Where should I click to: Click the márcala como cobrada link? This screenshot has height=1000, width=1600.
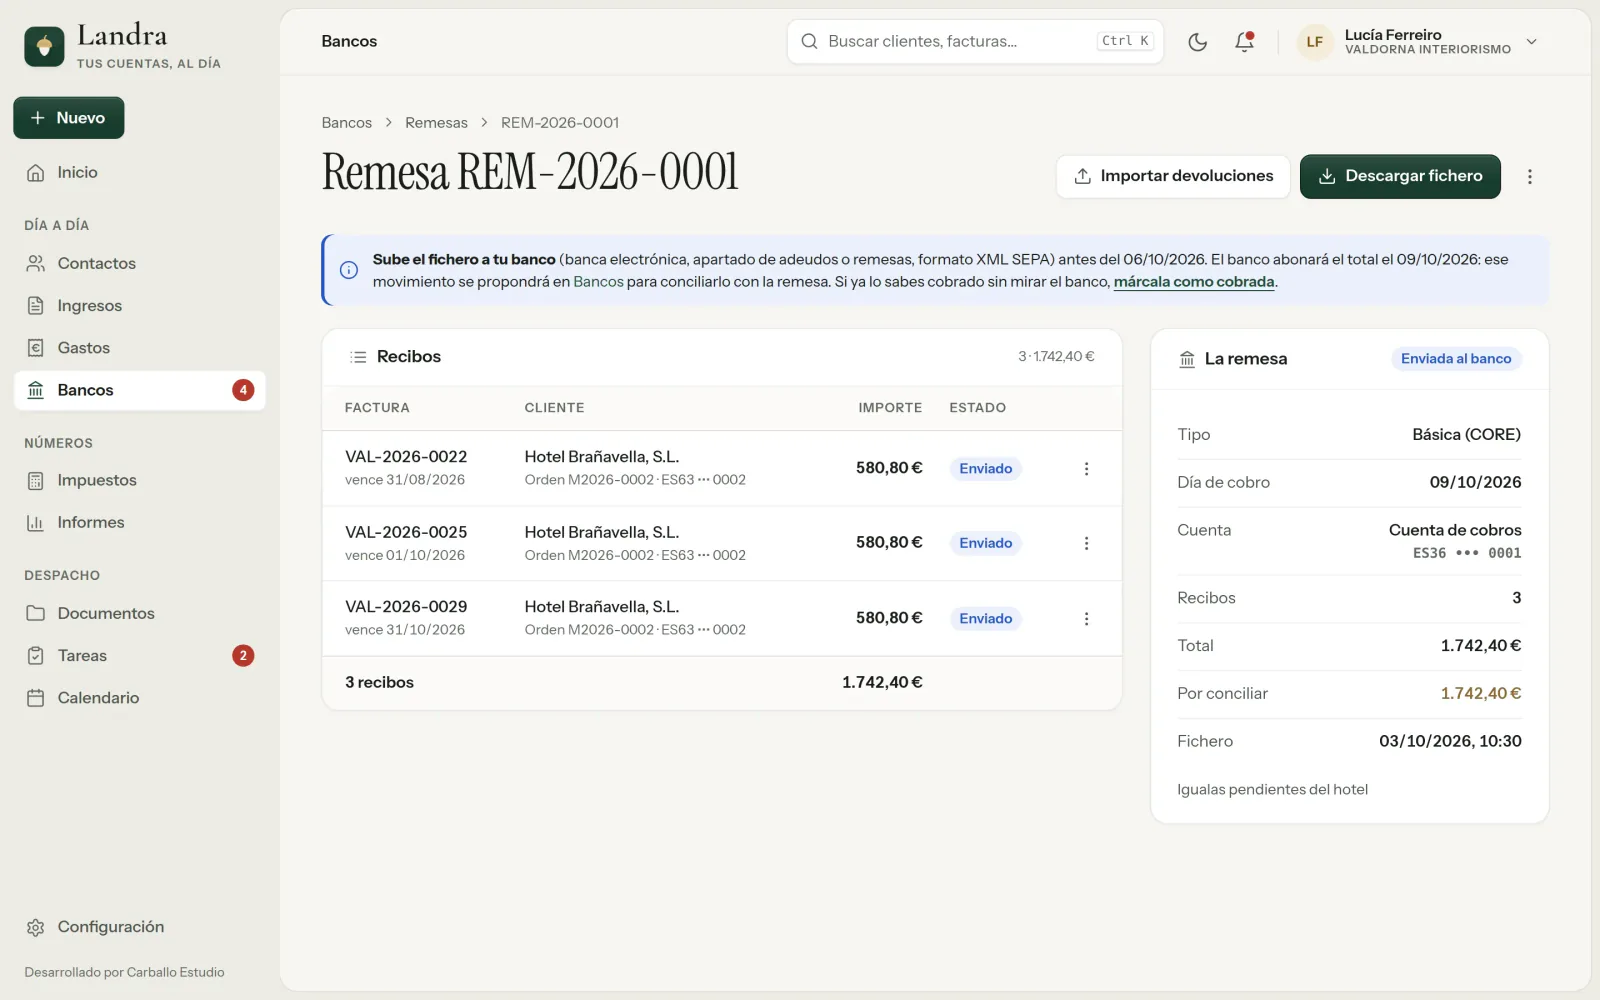1194,282
